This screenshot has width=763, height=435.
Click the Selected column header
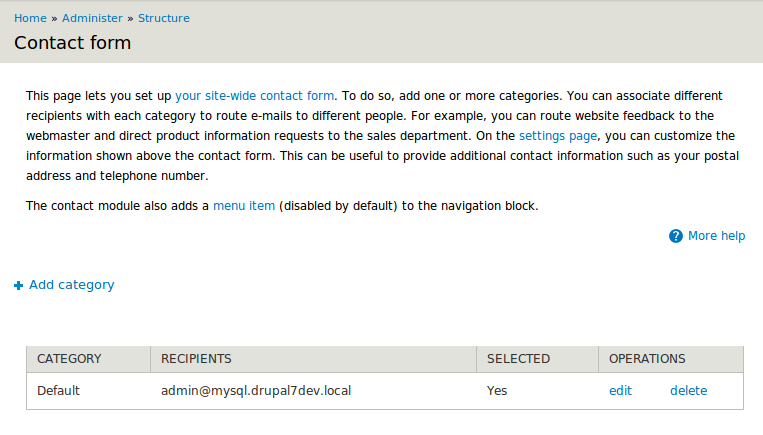tap(518, 359)
